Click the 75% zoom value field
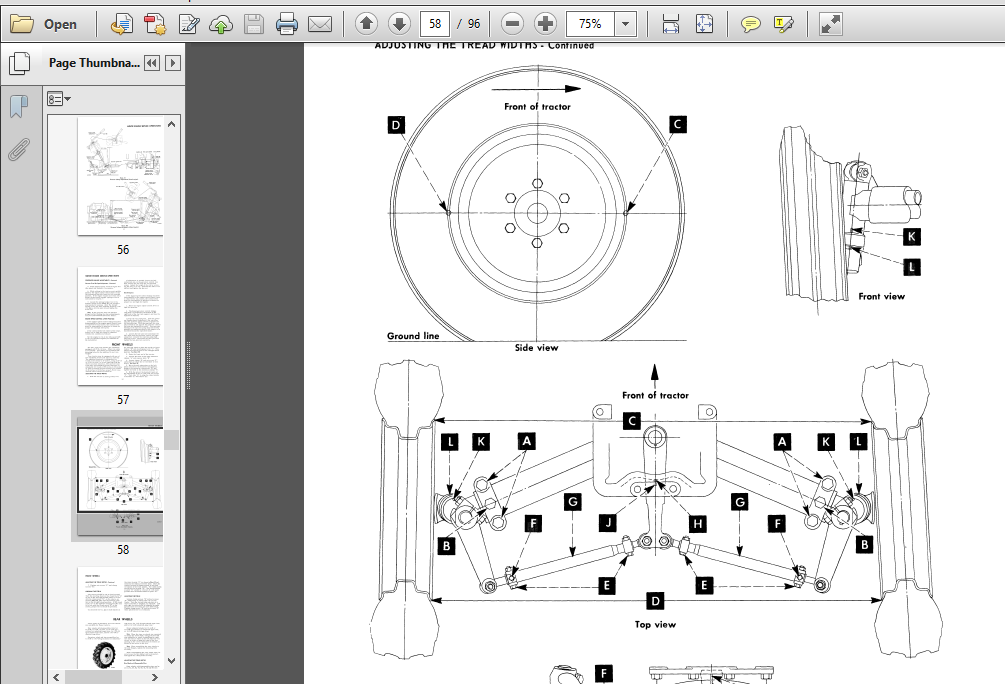The image size is (1005, 684). tap(590, 24)
